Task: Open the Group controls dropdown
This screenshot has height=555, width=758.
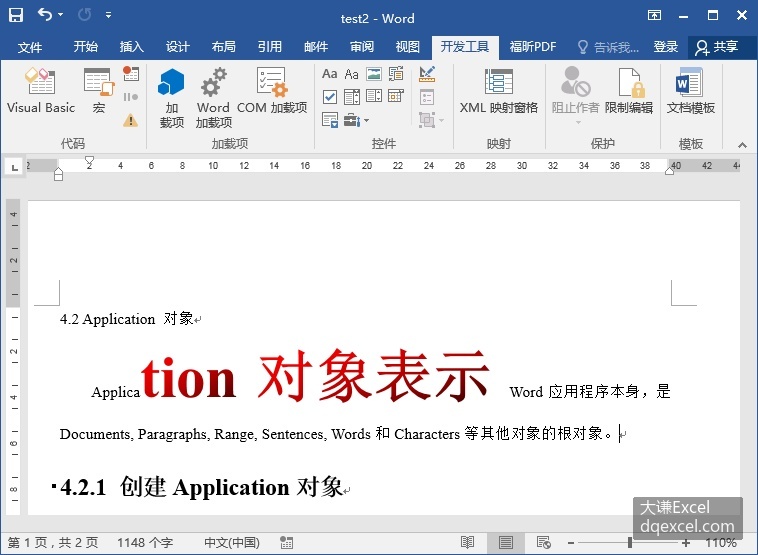Action: coord(431,119)
